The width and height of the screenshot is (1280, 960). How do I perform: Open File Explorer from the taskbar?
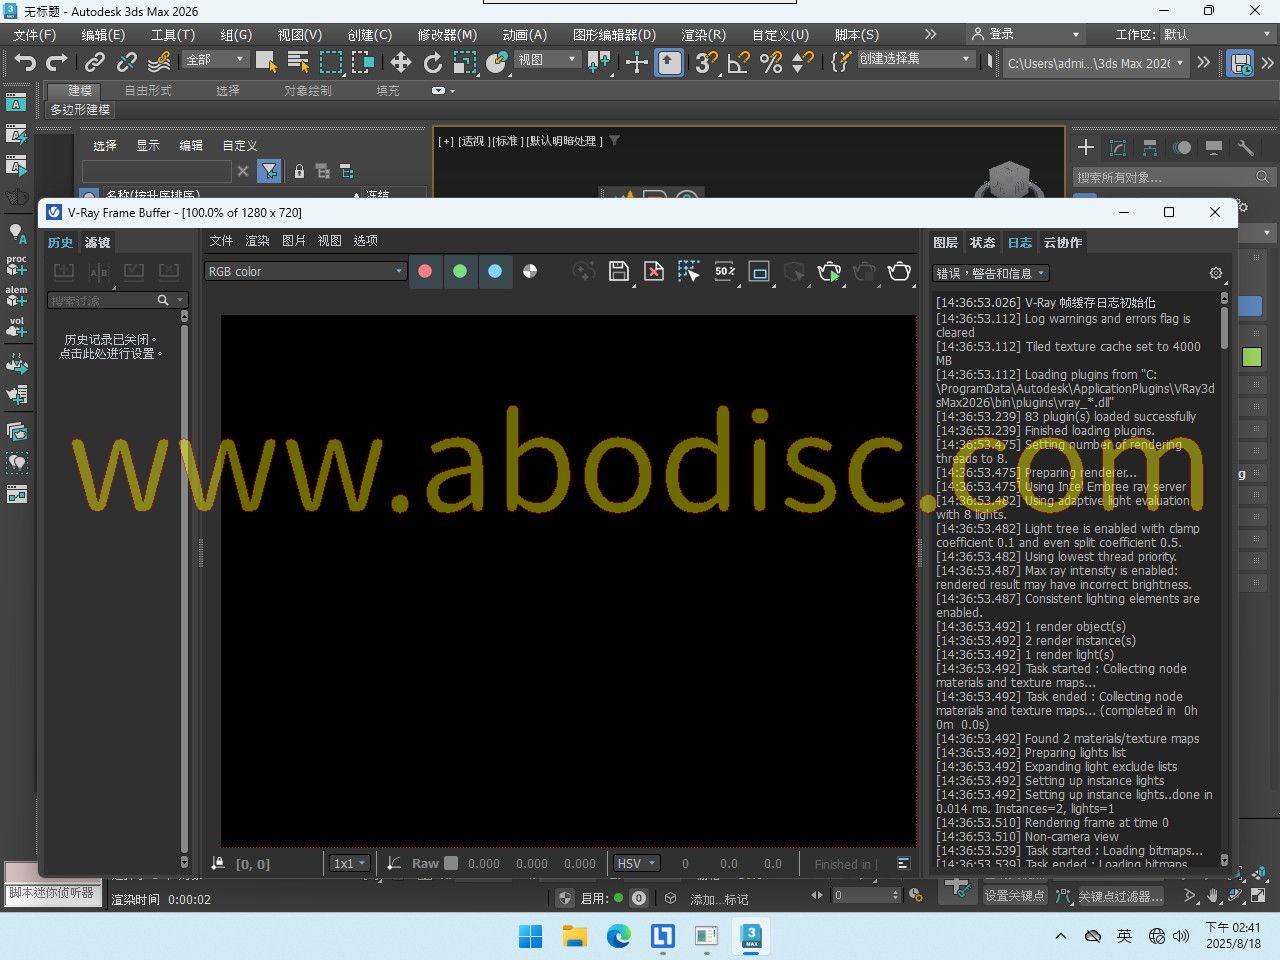(x=574, y=936)
